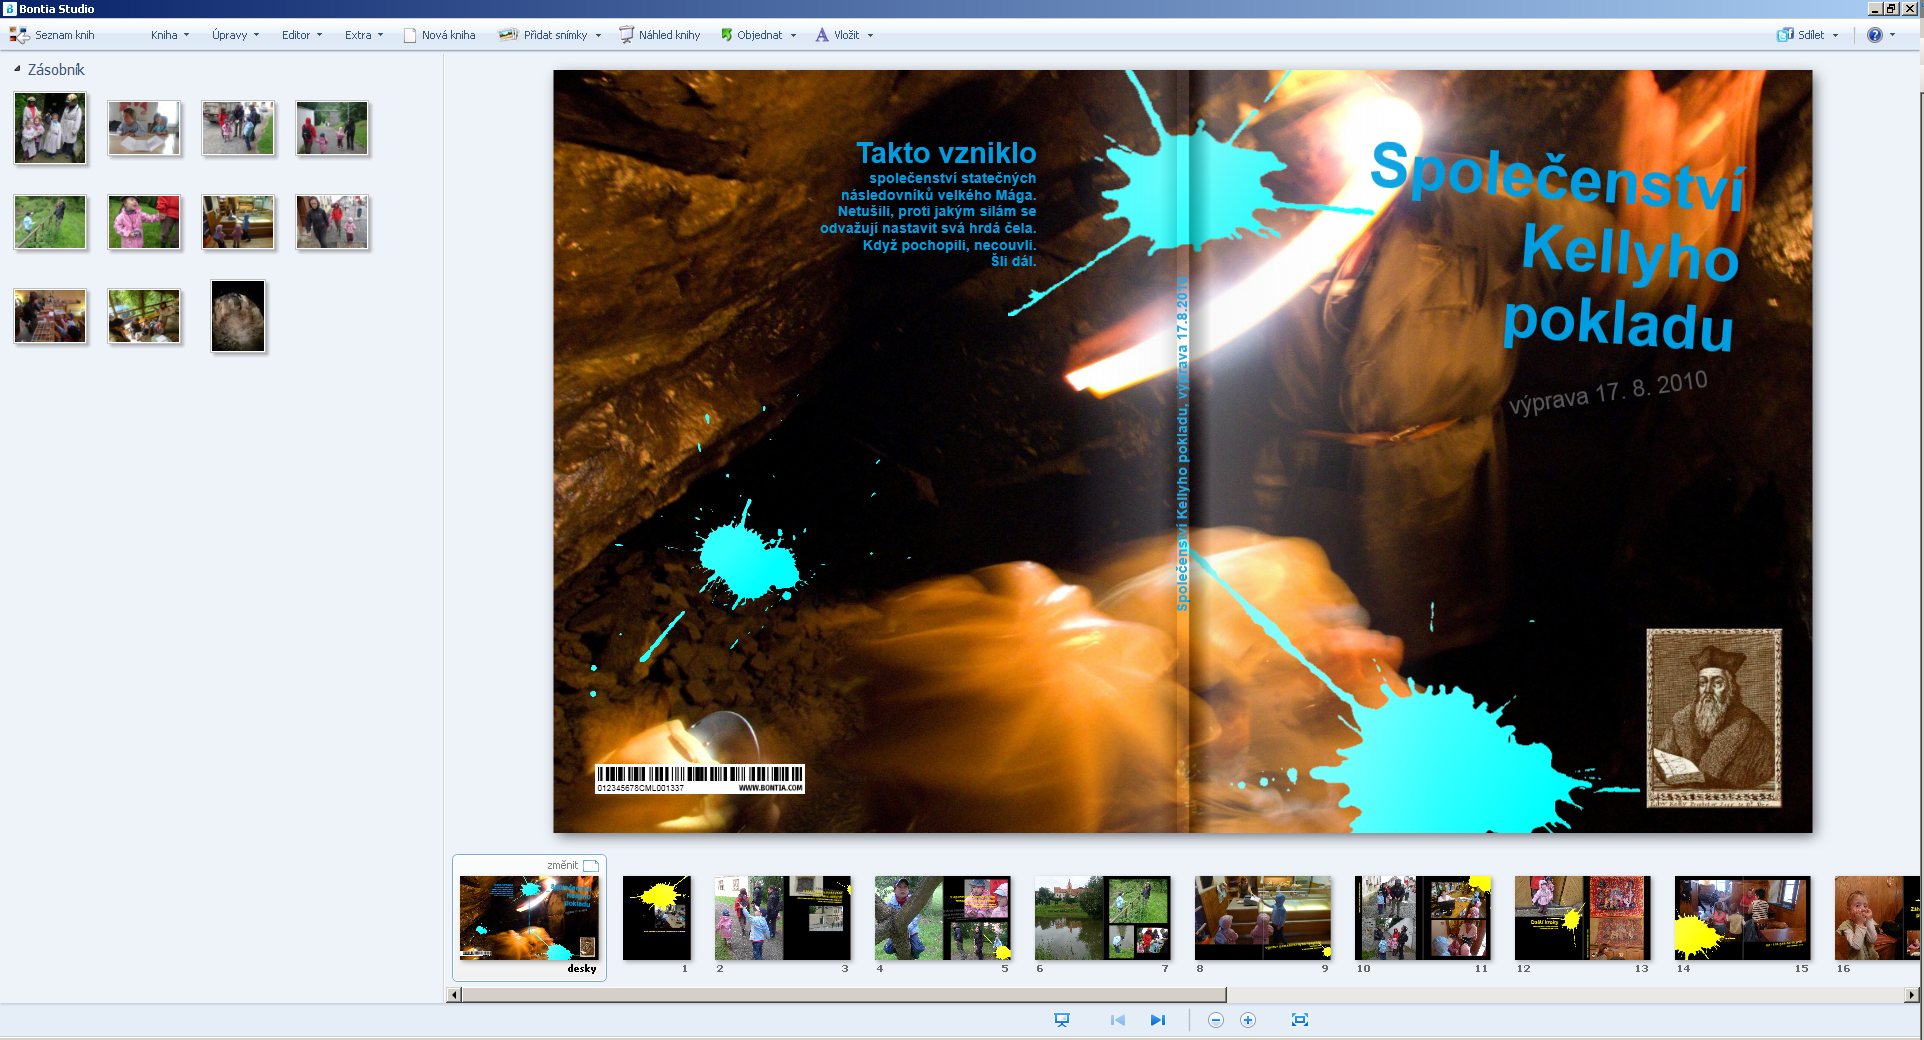Open the Úpravy menu
This screenshot has height=1040, width=1924.
pos(235,35)
